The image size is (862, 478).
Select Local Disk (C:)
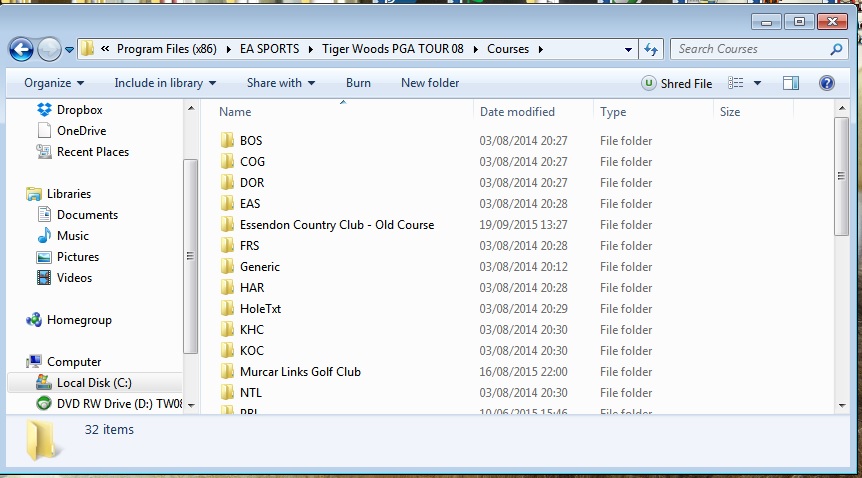pyautogui.click(x=95, y=383)
